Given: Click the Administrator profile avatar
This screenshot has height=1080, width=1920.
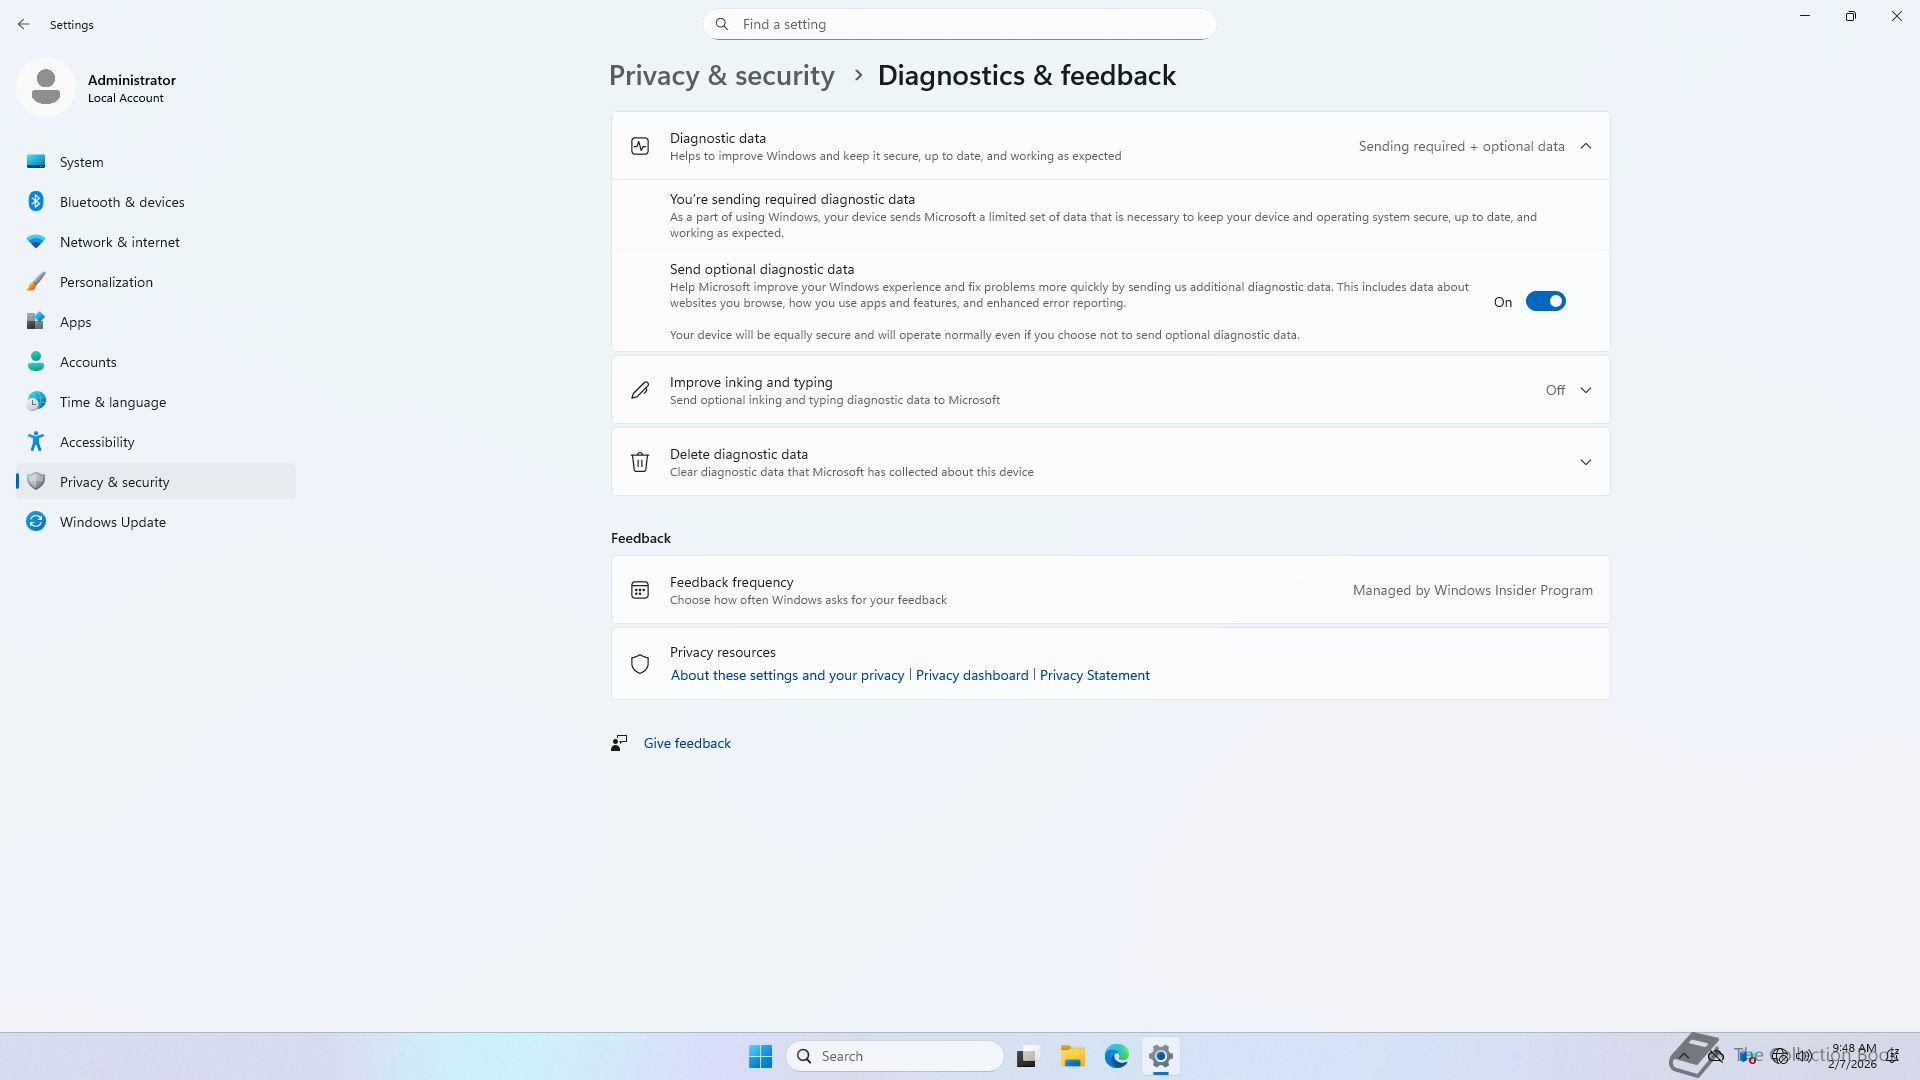Looking at the screenshot, I should coord(46,87).
